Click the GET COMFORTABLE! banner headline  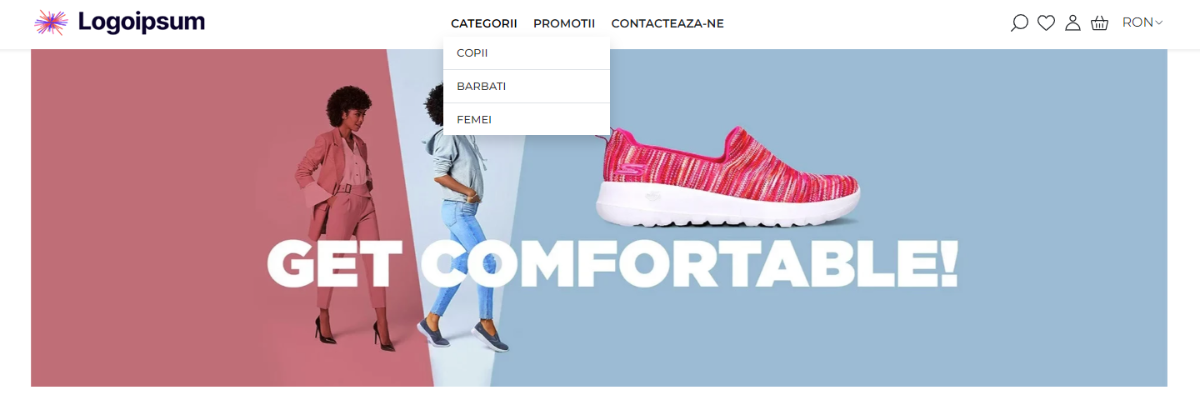click(612, 263)
